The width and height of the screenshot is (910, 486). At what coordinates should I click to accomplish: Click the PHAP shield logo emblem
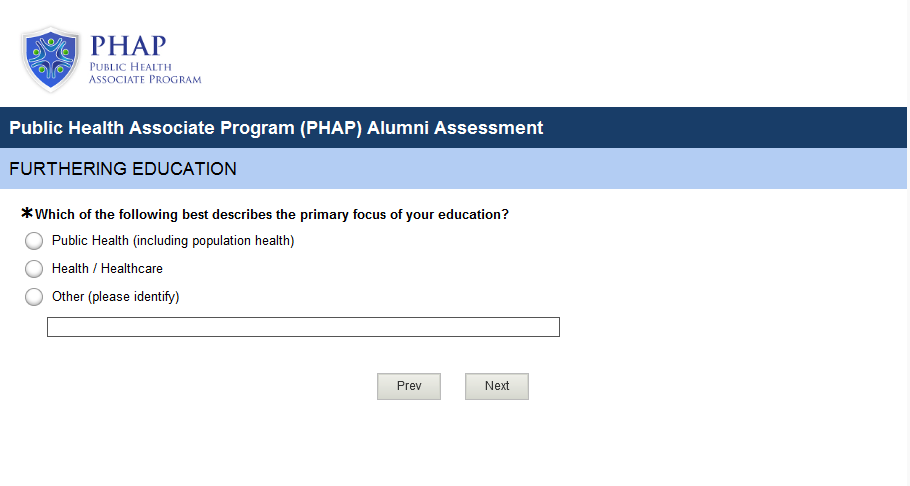click(50, 59)
